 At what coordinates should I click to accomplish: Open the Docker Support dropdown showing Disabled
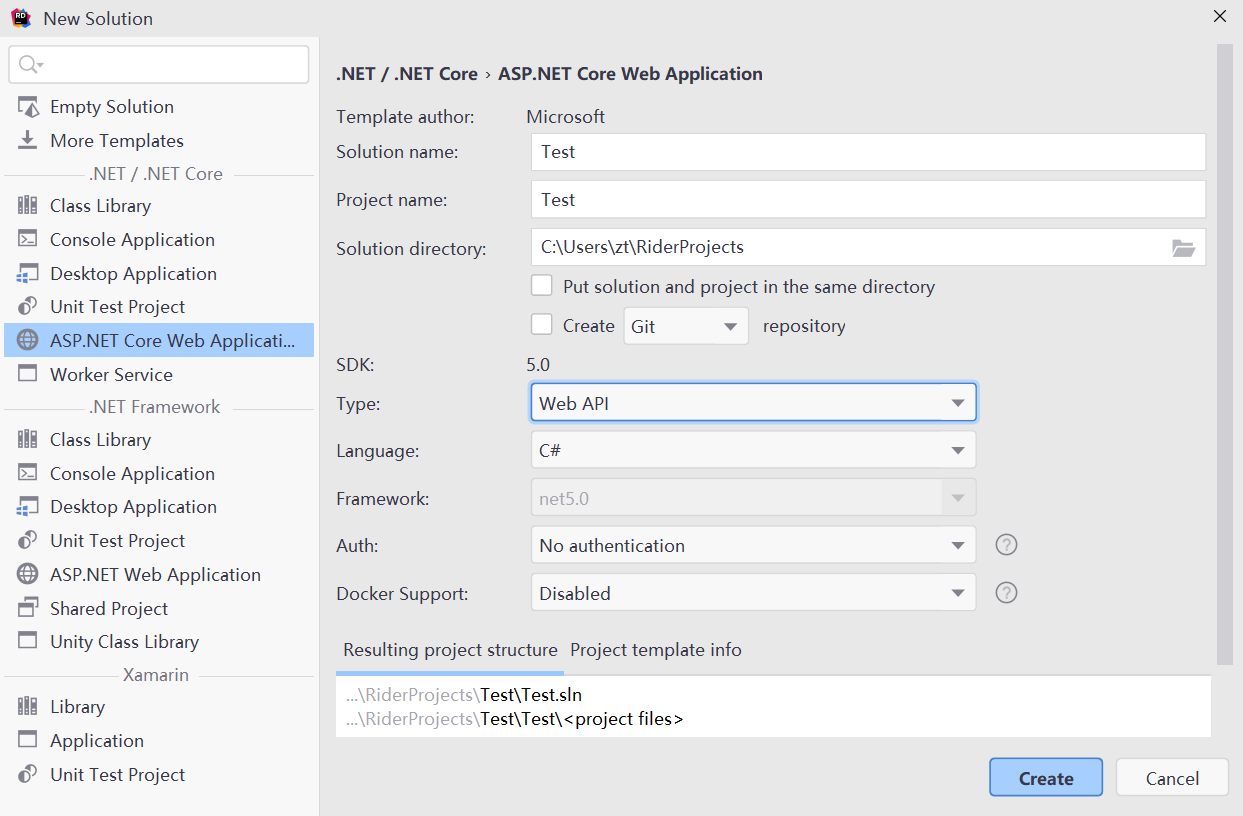[x=753, y=593]
